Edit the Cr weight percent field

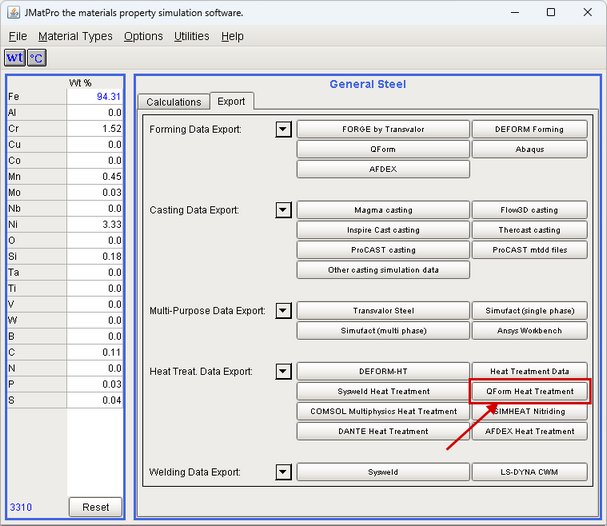click(x=95, y=129)
